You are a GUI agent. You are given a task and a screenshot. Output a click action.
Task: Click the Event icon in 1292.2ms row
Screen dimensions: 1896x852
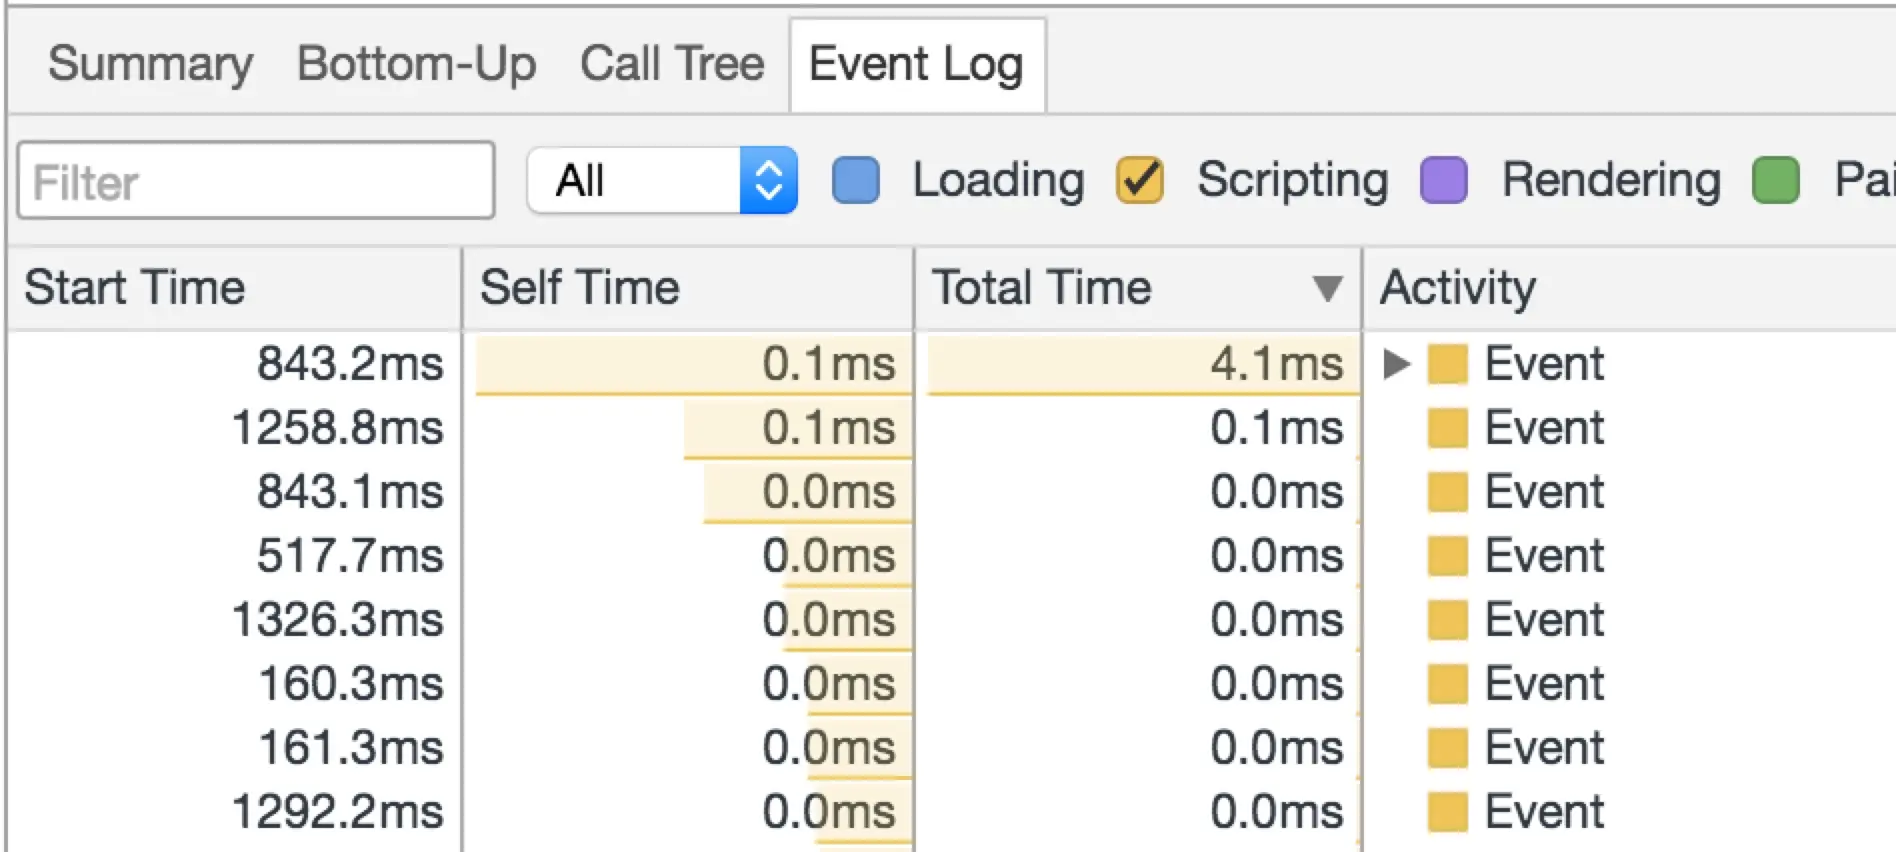(1447, 812)
